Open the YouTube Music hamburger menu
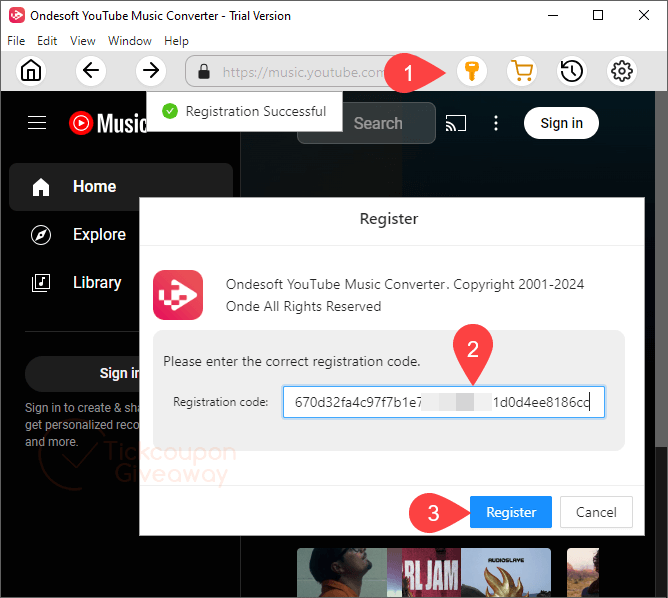Viewport: 668px width, 598px height. [37, 123]
